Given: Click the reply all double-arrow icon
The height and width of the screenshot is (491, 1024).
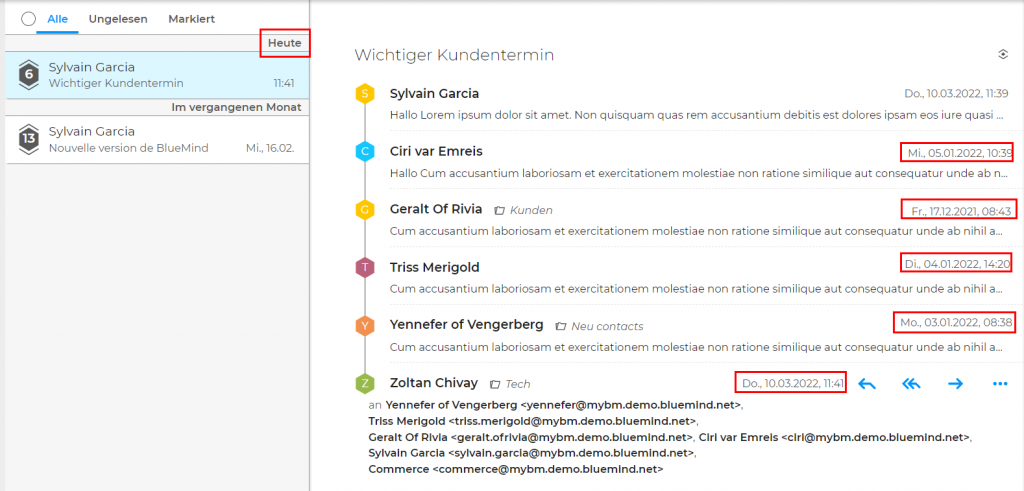Looking at the screenshot, I should pos(911,384).
